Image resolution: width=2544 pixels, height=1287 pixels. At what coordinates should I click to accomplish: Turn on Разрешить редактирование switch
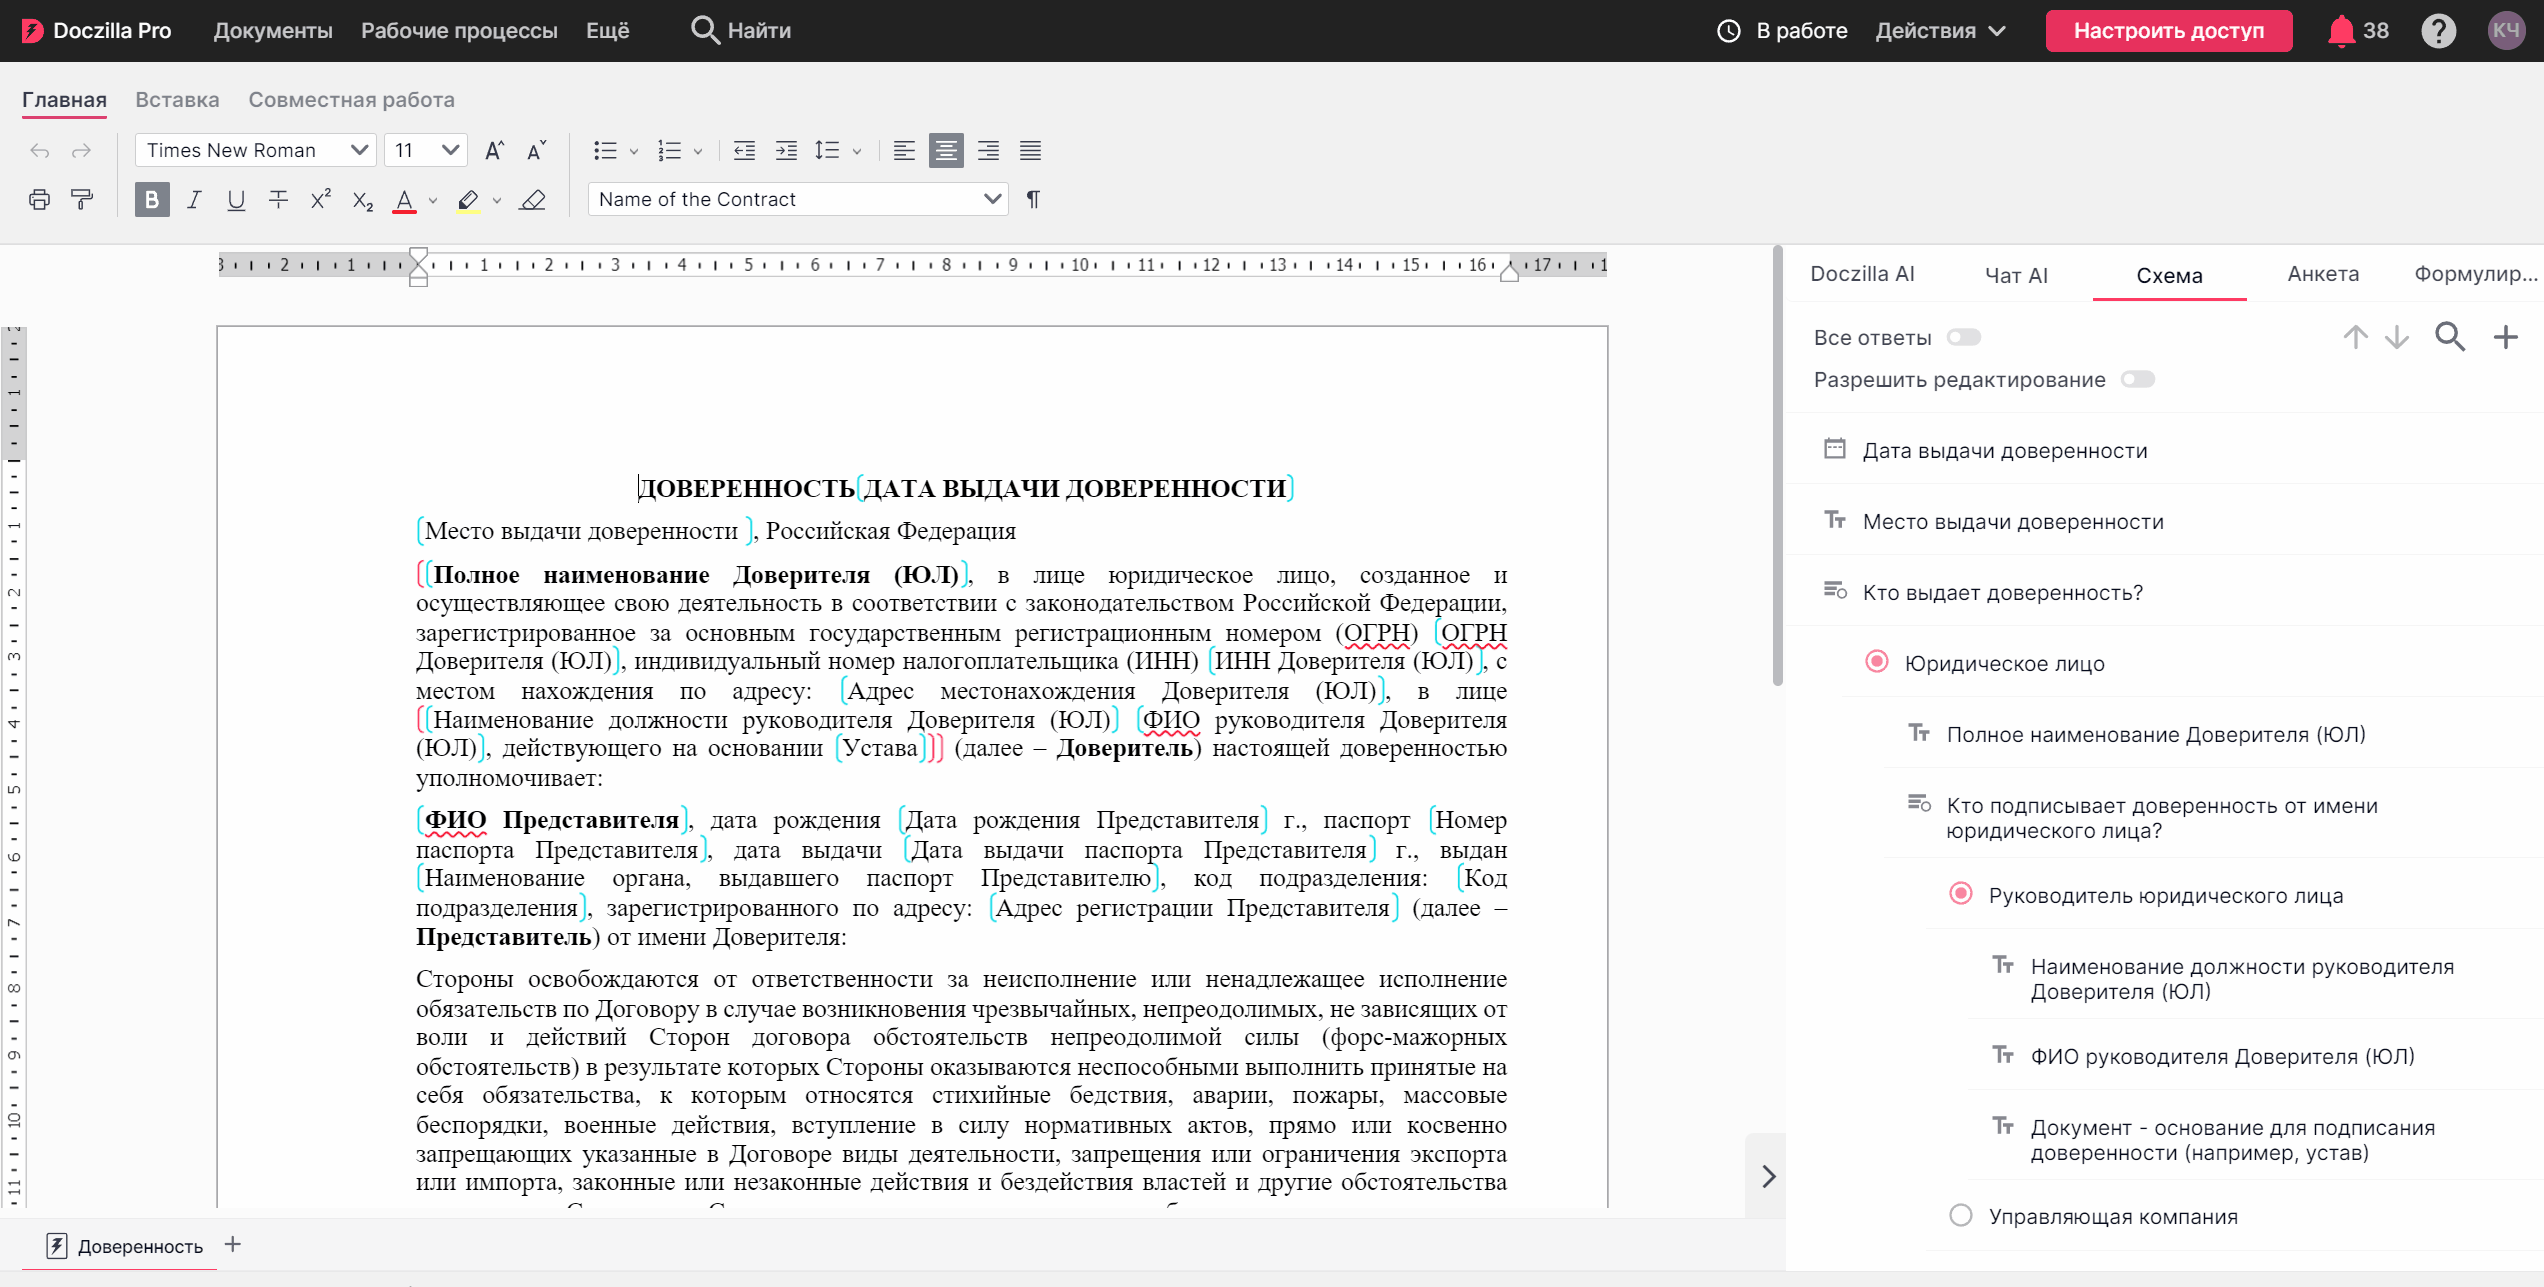point(2137,379)
